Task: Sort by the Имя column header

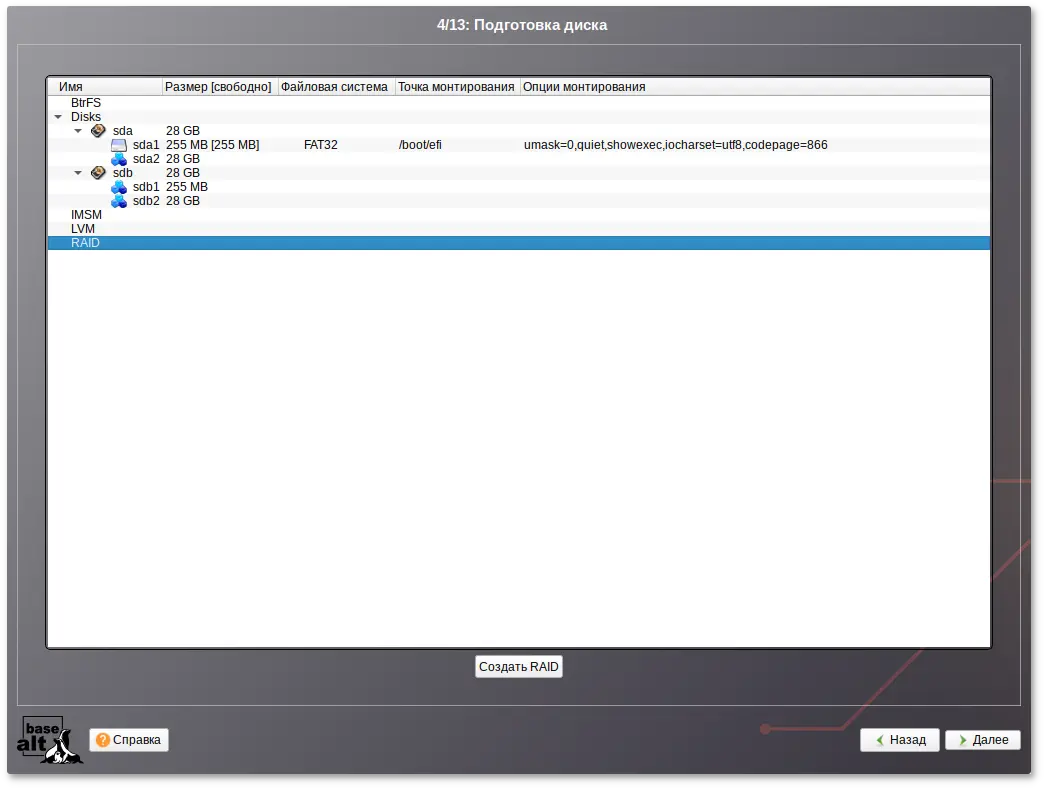Action: [105, 87]
